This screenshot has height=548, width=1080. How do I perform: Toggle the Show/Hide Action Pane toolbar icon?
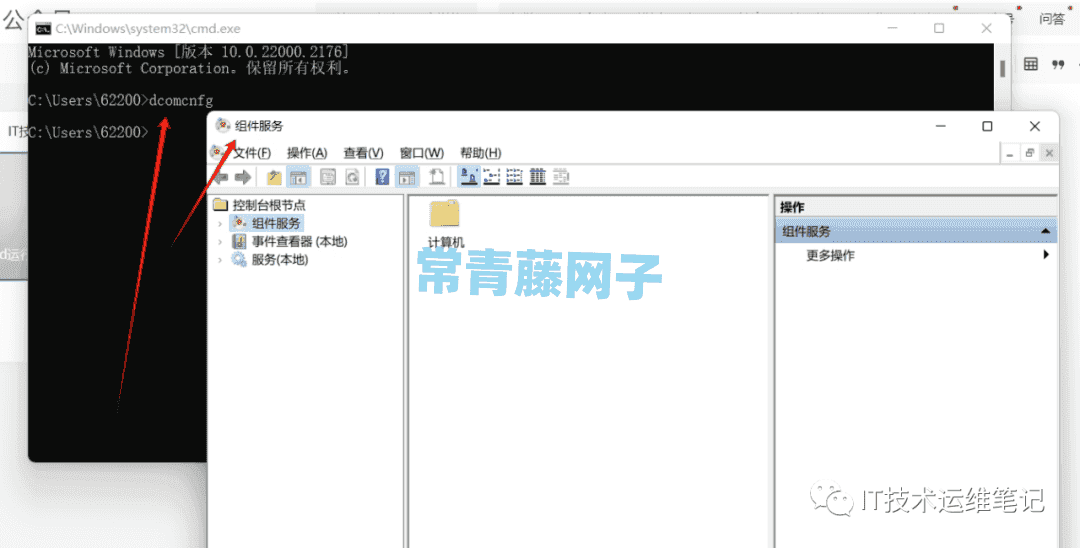tap(407, 177)
